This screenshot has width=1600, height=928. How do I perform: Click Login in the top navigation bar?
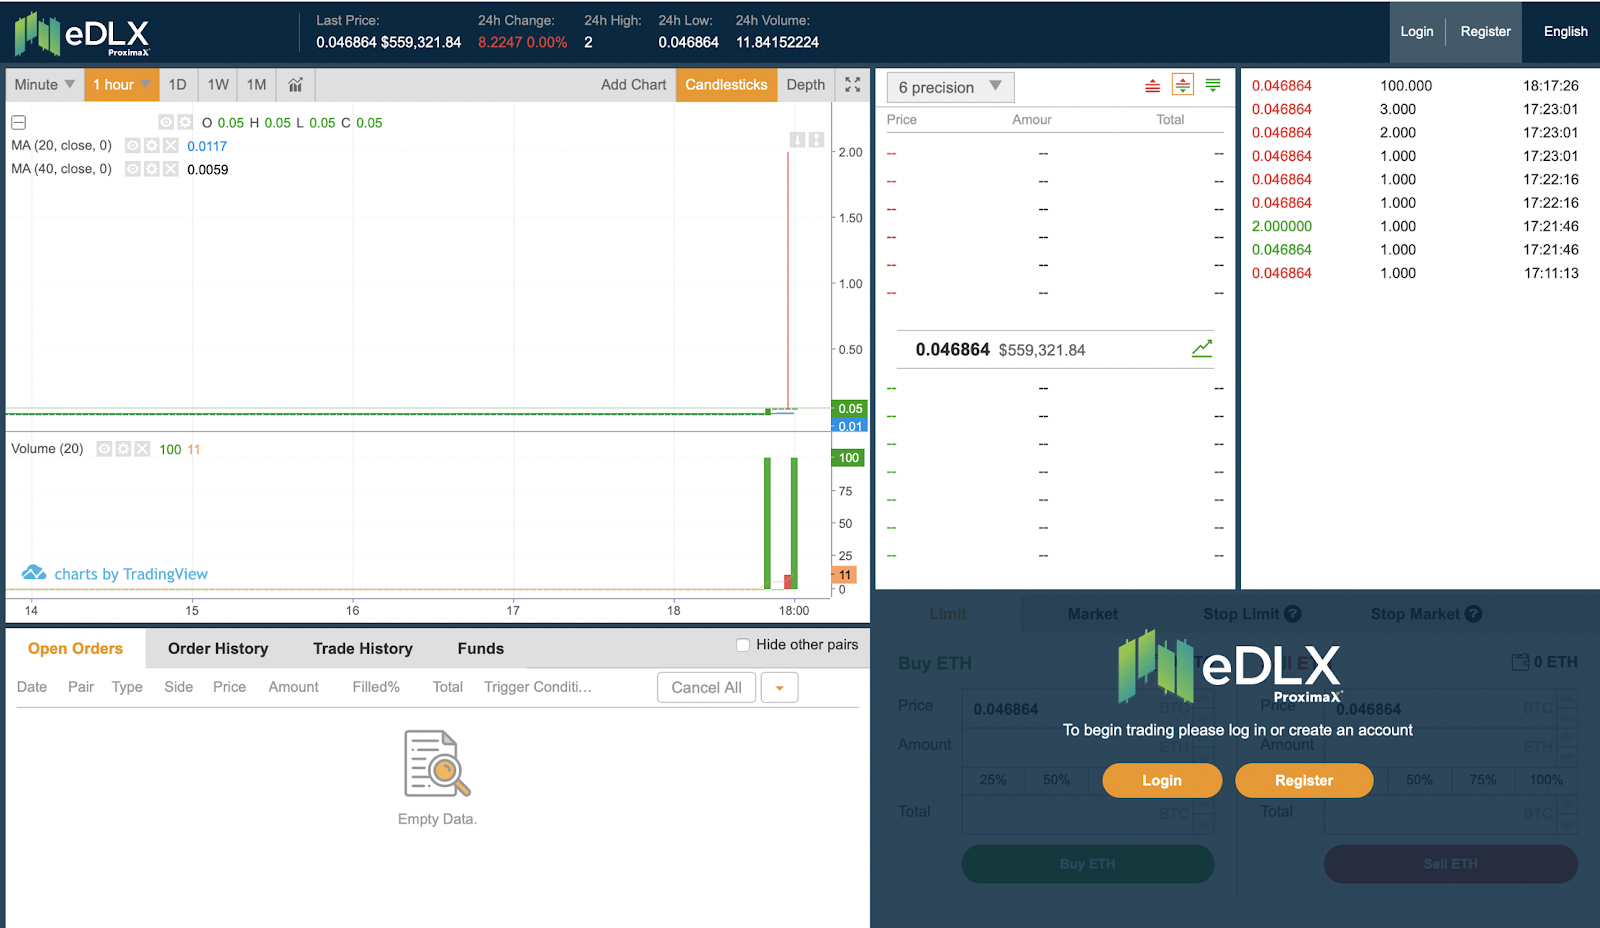pyautogui.click(x=1416, y=32)
